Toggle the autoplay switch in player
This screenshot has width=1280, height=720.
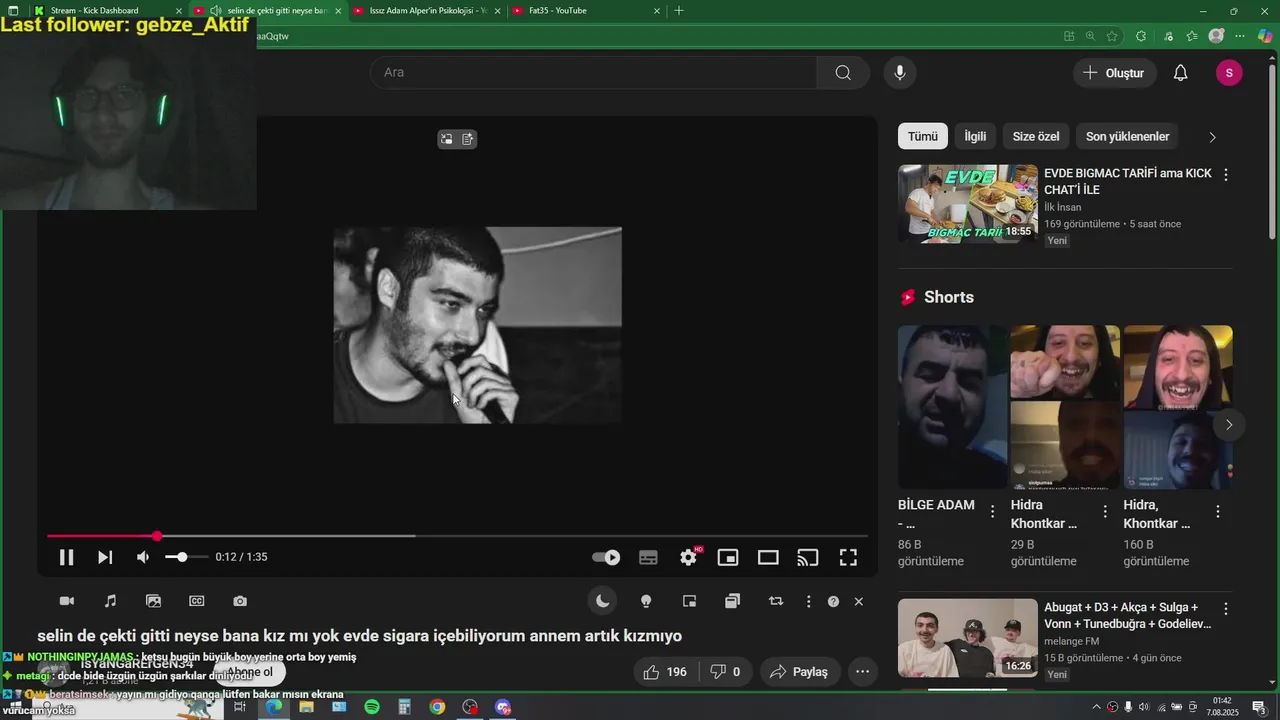606,558
